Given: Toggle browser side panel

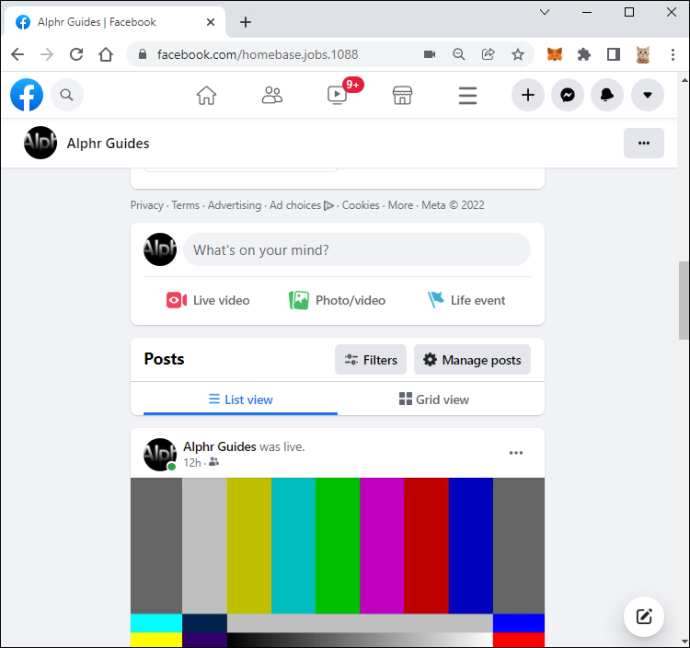Looking at the screenshot, I should point(613,55).
